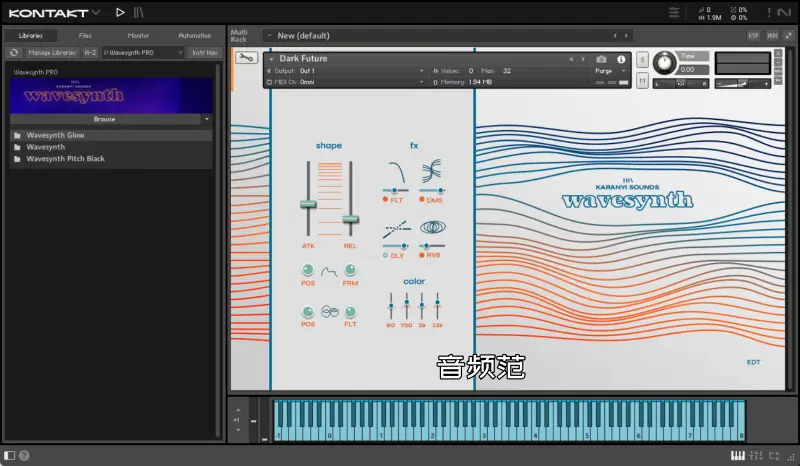This screenshot has width=800, height=466.
Task: Collapse the Dark Future instrument header arrow
Action: click(271, 59)
